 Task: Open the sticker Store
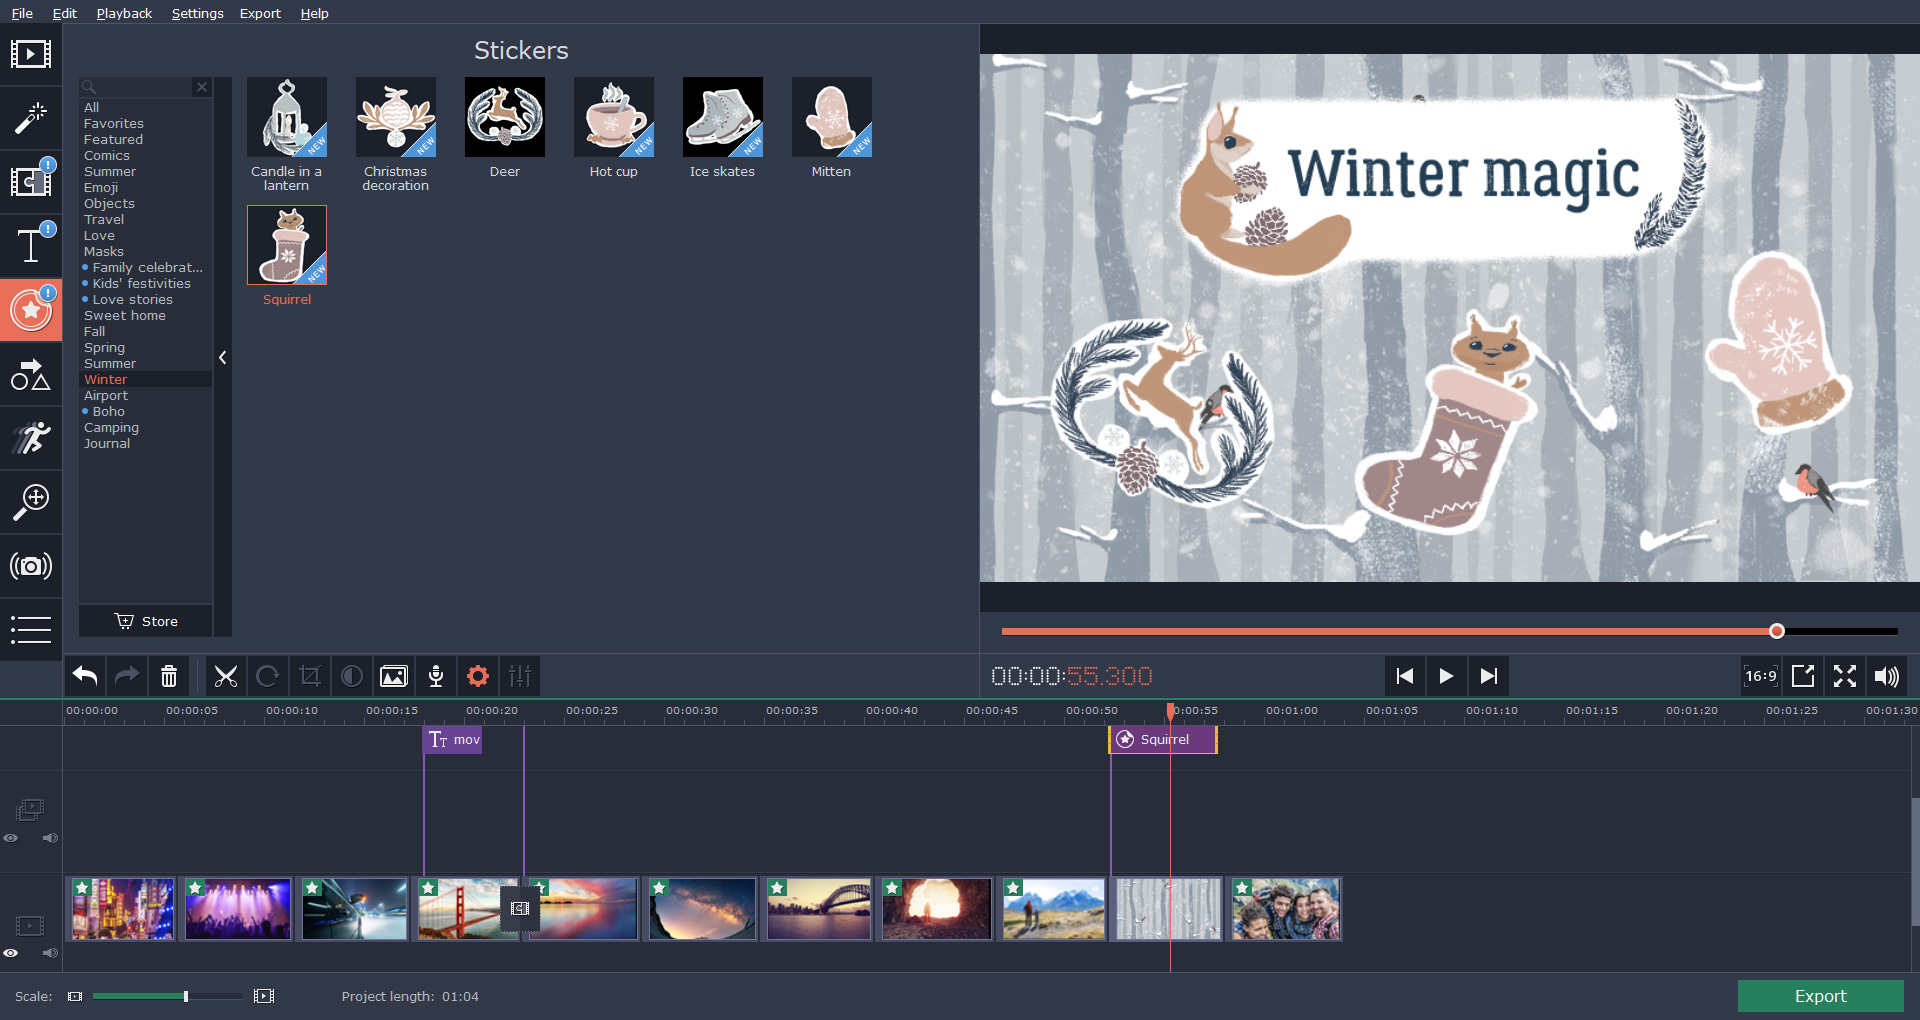point(145,621)
